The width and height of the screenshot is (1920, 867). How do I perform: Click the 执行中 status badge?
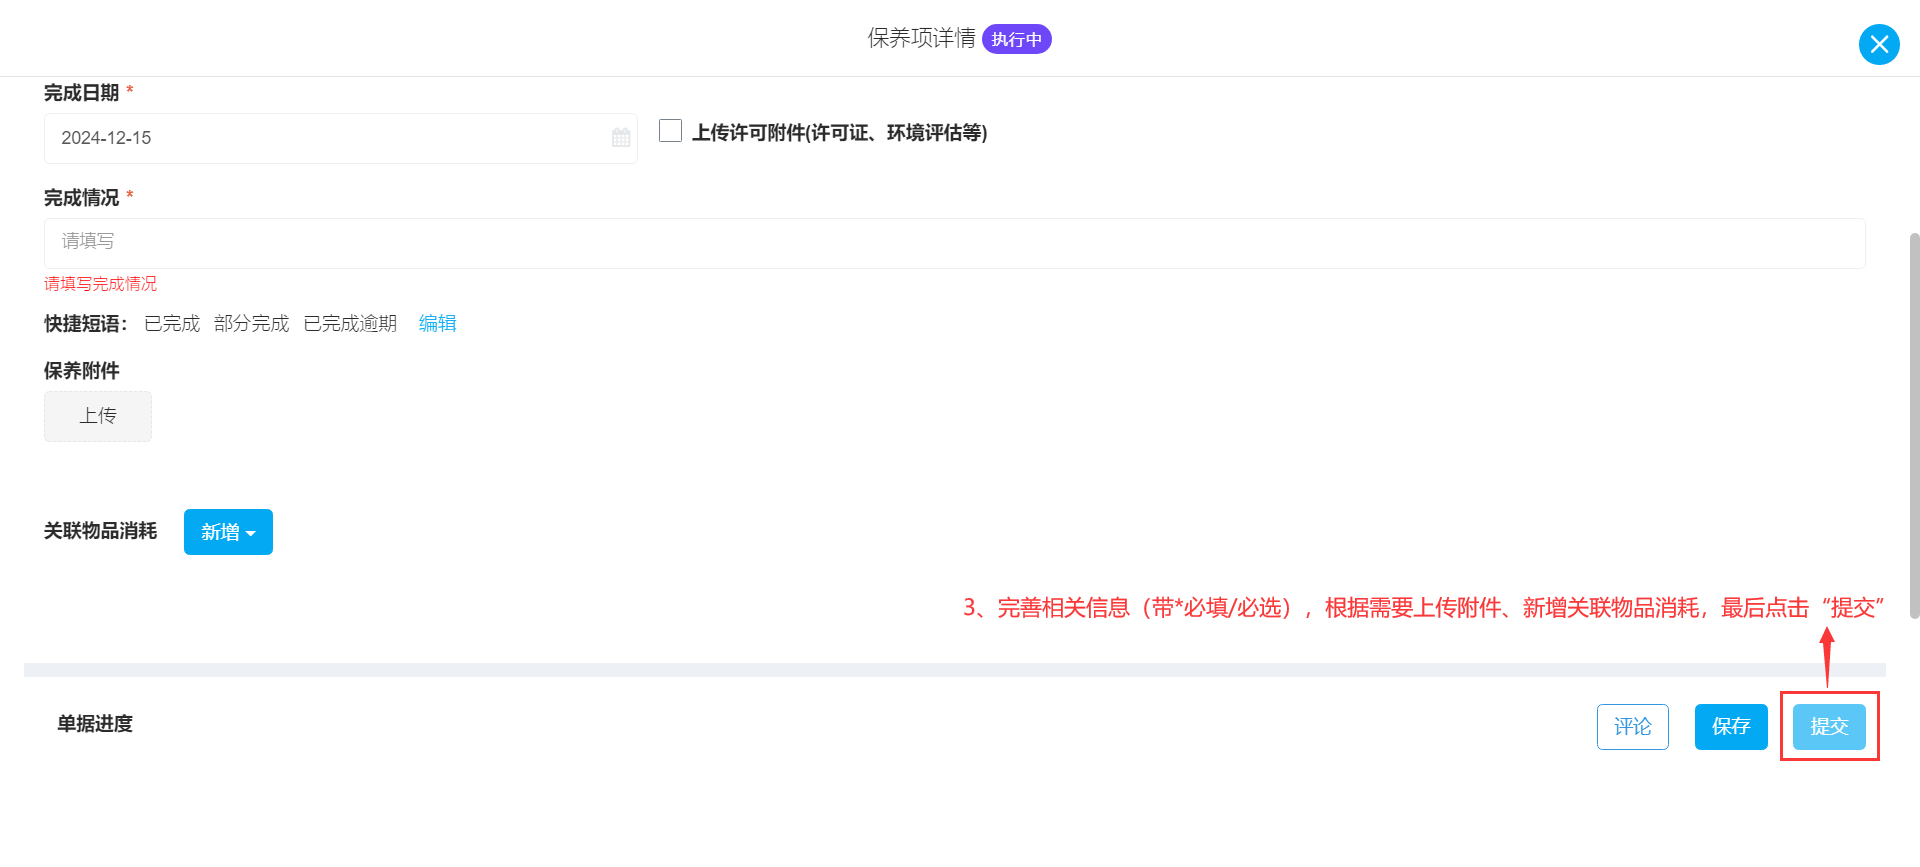(1016, 39)
